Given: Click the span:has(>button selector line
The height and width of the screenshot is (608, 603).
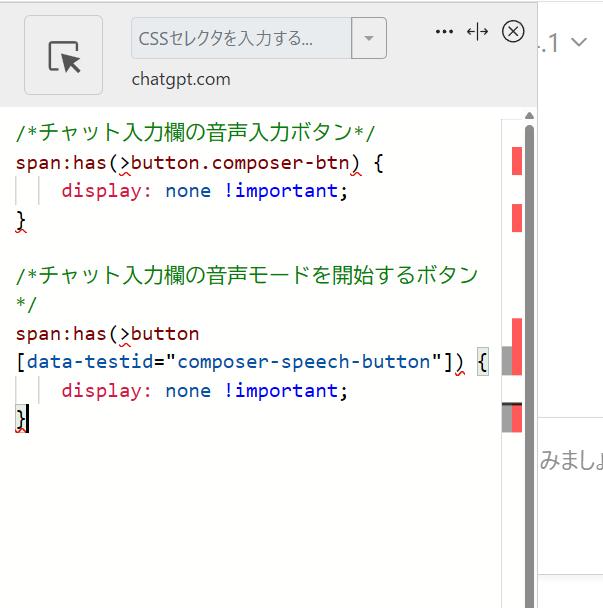Looking at the screenshot, I should [107, 334].
